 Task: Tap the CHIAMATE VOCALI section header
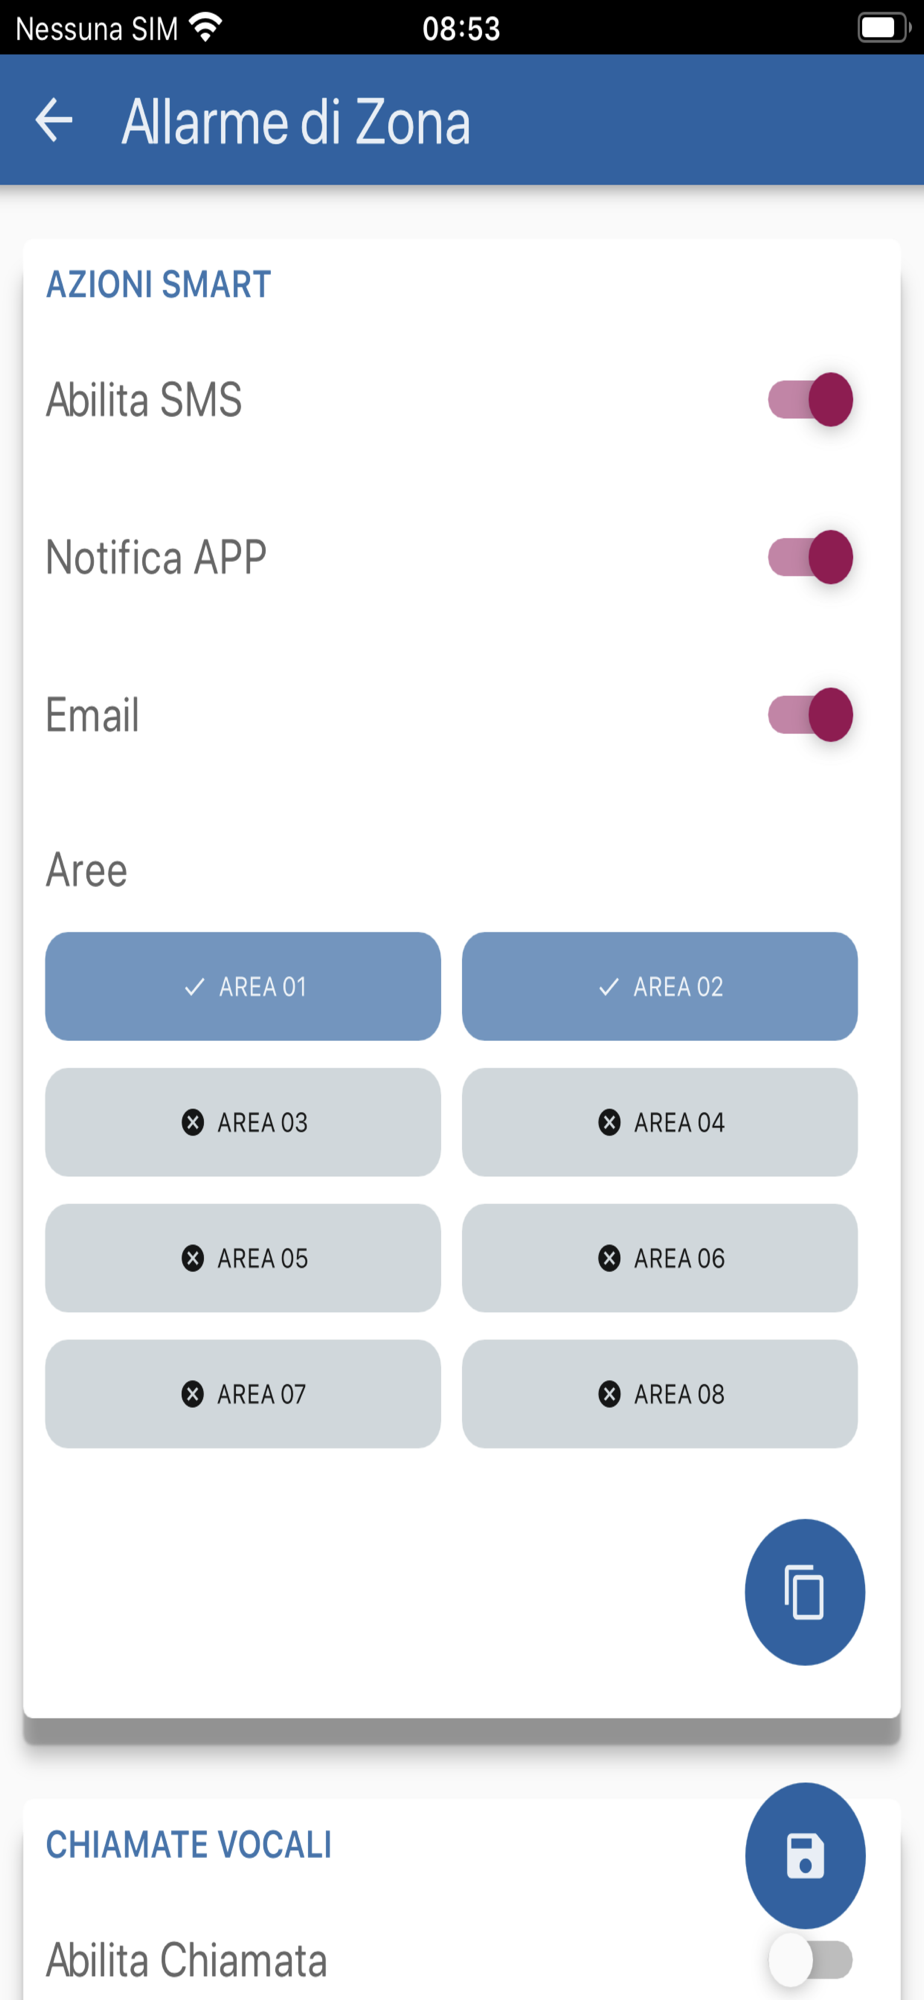click(189, 1845)
